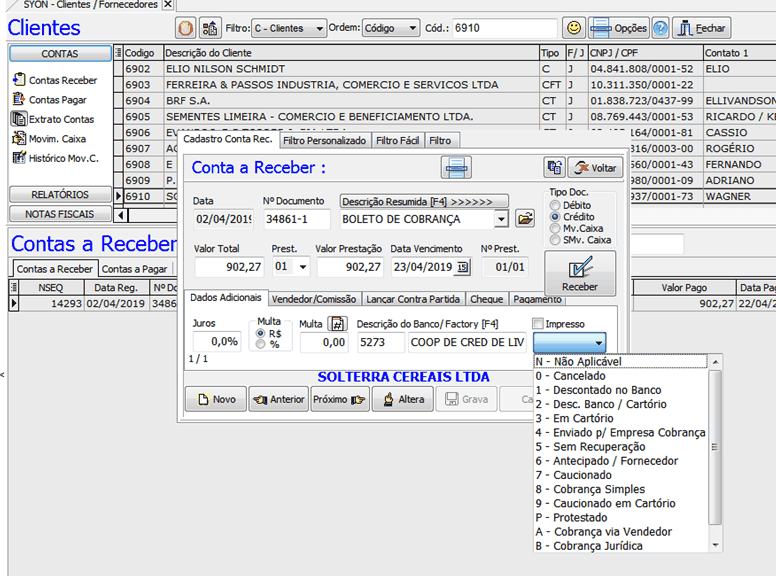
Task: Click the Cód. input field
Action: point(504,29)
